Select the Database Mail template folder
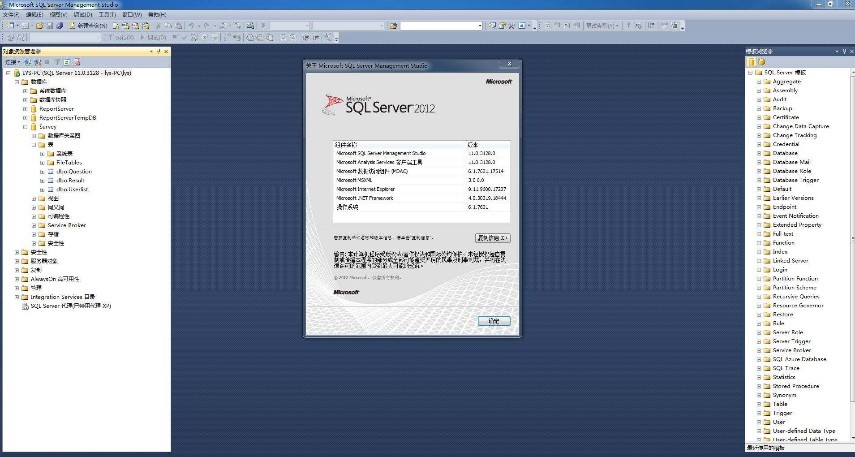Image resolution: width=855 pixels, height=457 pixels. (791, 162)
